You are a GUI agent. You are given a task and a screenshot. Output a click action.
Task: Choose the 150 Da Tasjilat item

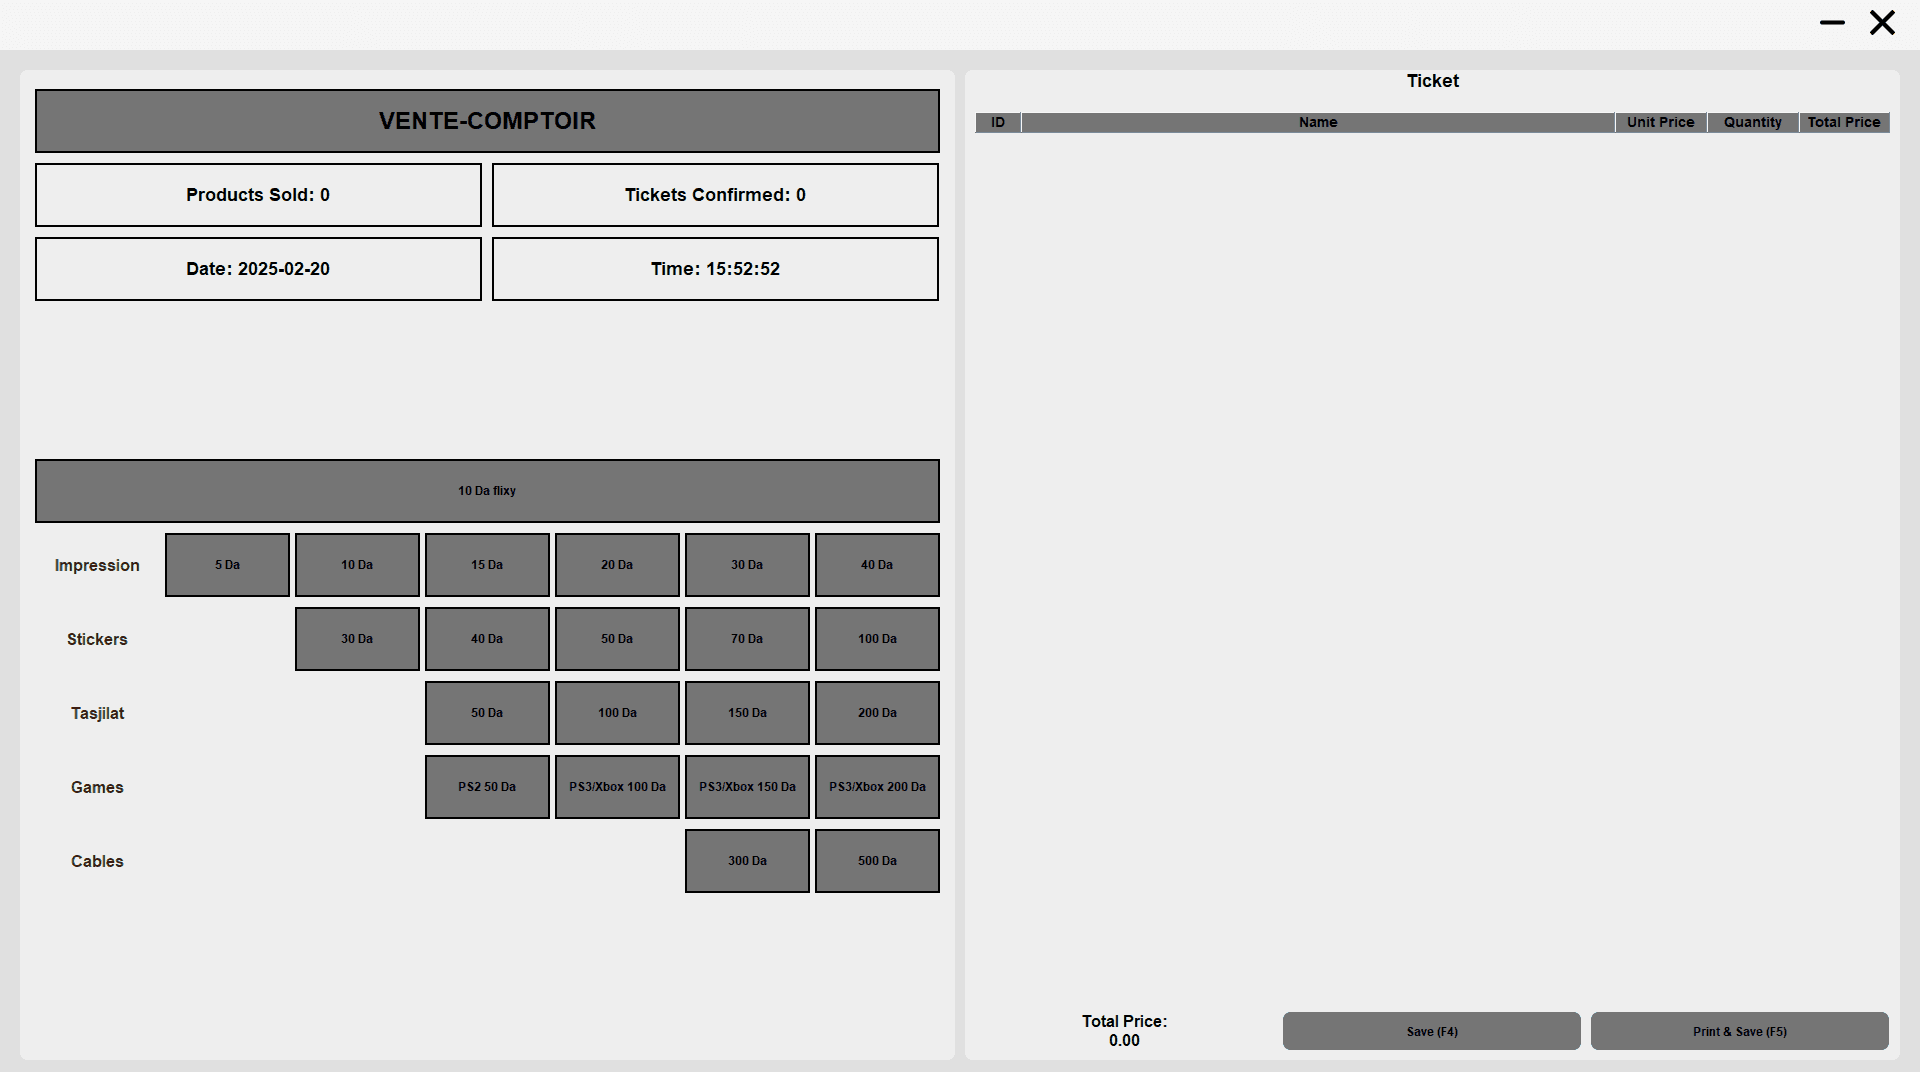coord(747,713)
